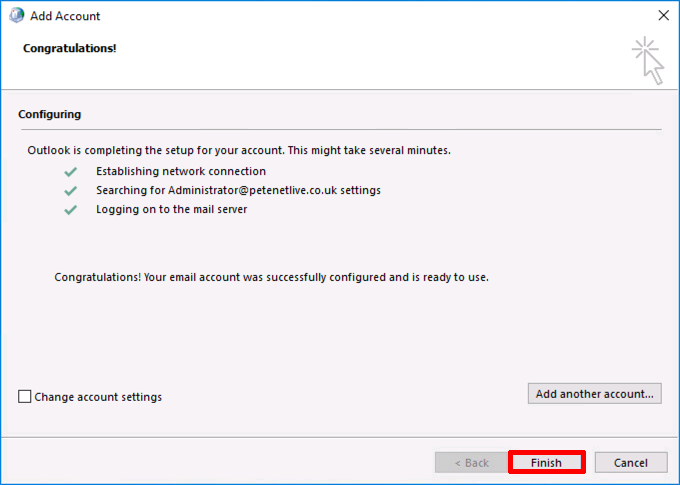Image resolution: width=680 pixels, height=485 pixels.
Task: Click the Cancel button
Action: tap(631, 462)
